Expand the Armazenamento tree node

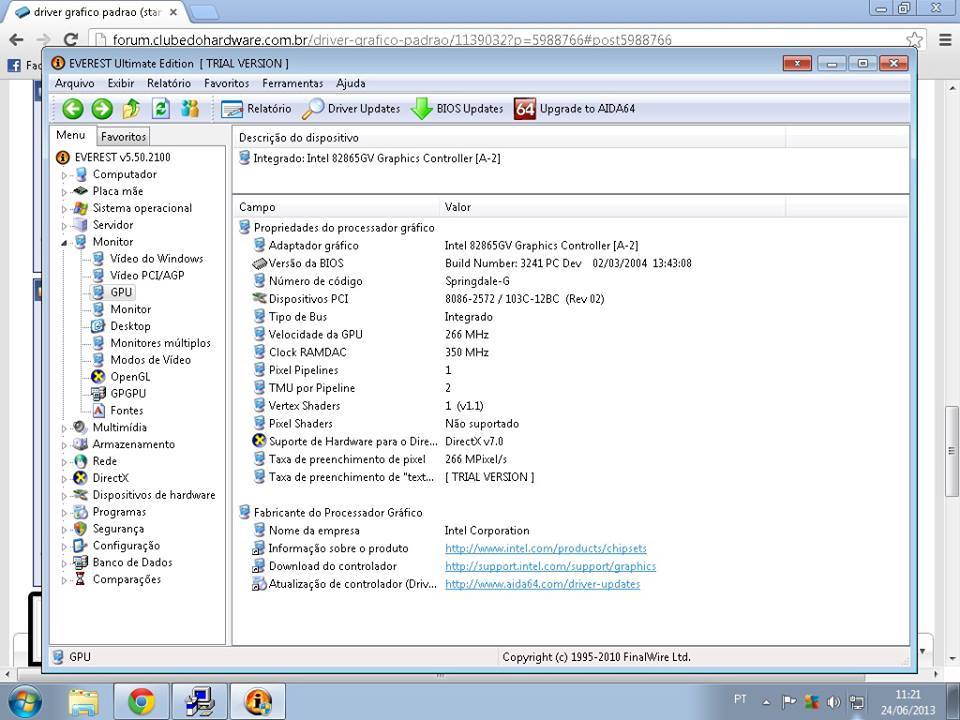pyautogui.click(x=64, y=445)
